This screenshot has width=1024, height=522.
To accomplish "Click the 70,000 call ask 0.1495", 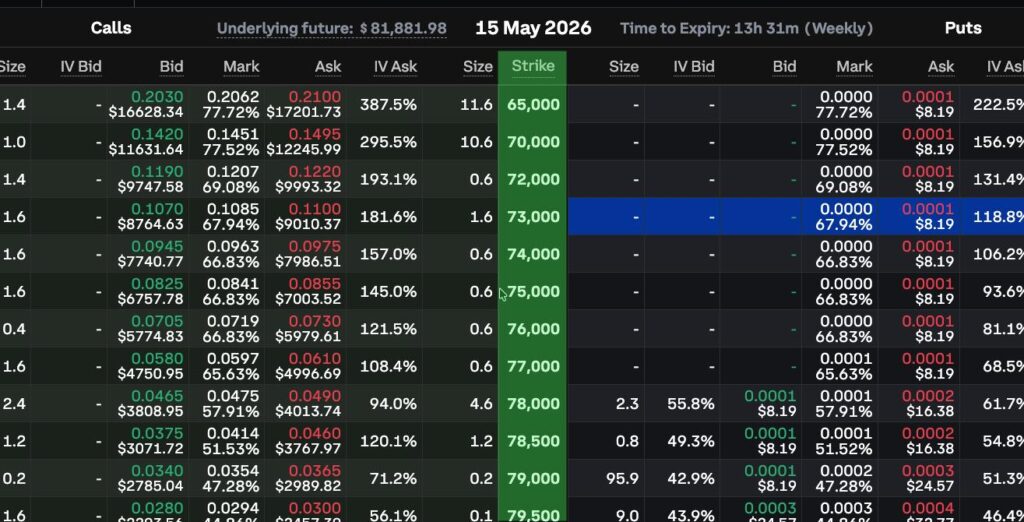I will coord(314,135).
